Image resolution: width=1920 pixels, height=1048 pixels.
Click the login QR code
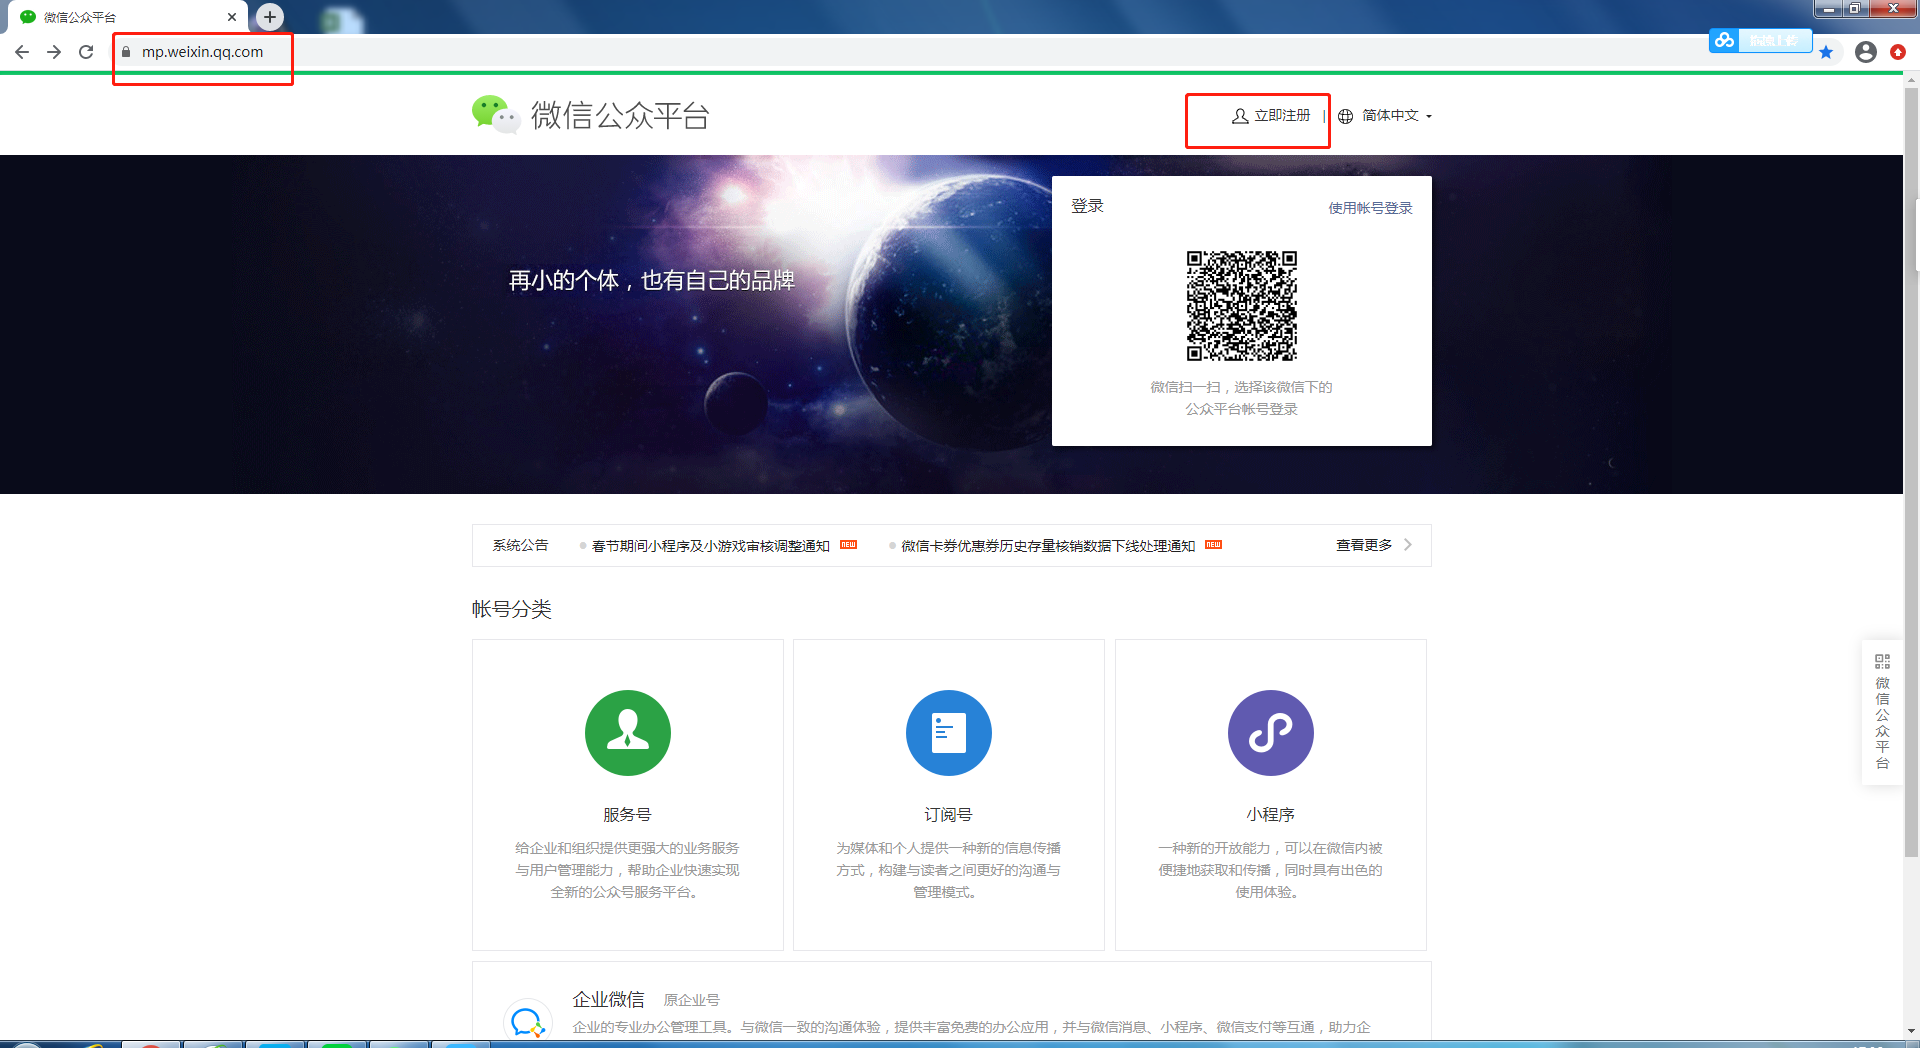coord(1242,306)
